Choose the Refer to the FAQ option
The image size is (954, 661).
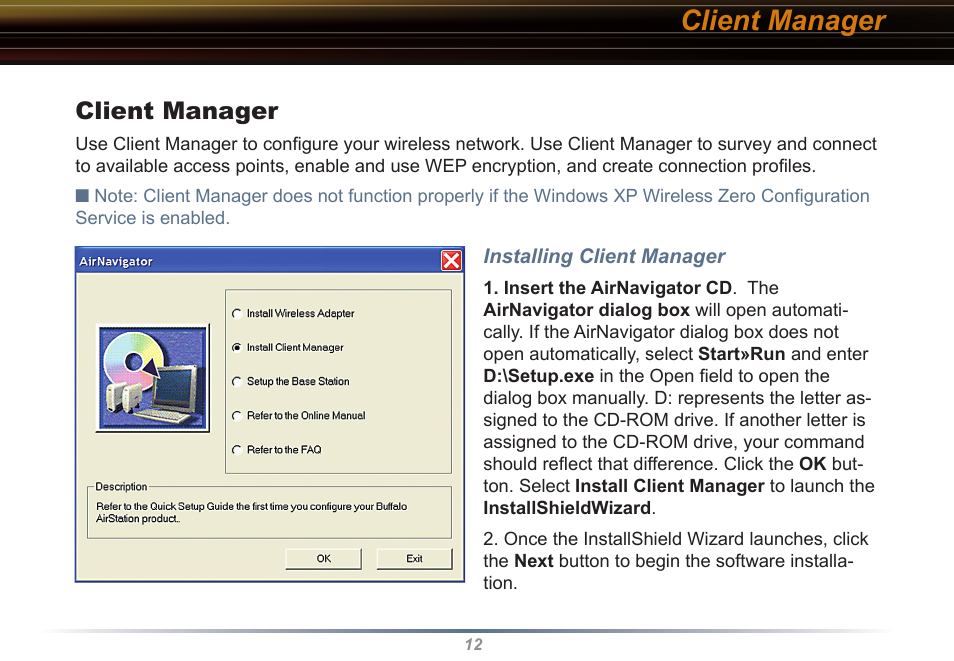coord(277,450)
